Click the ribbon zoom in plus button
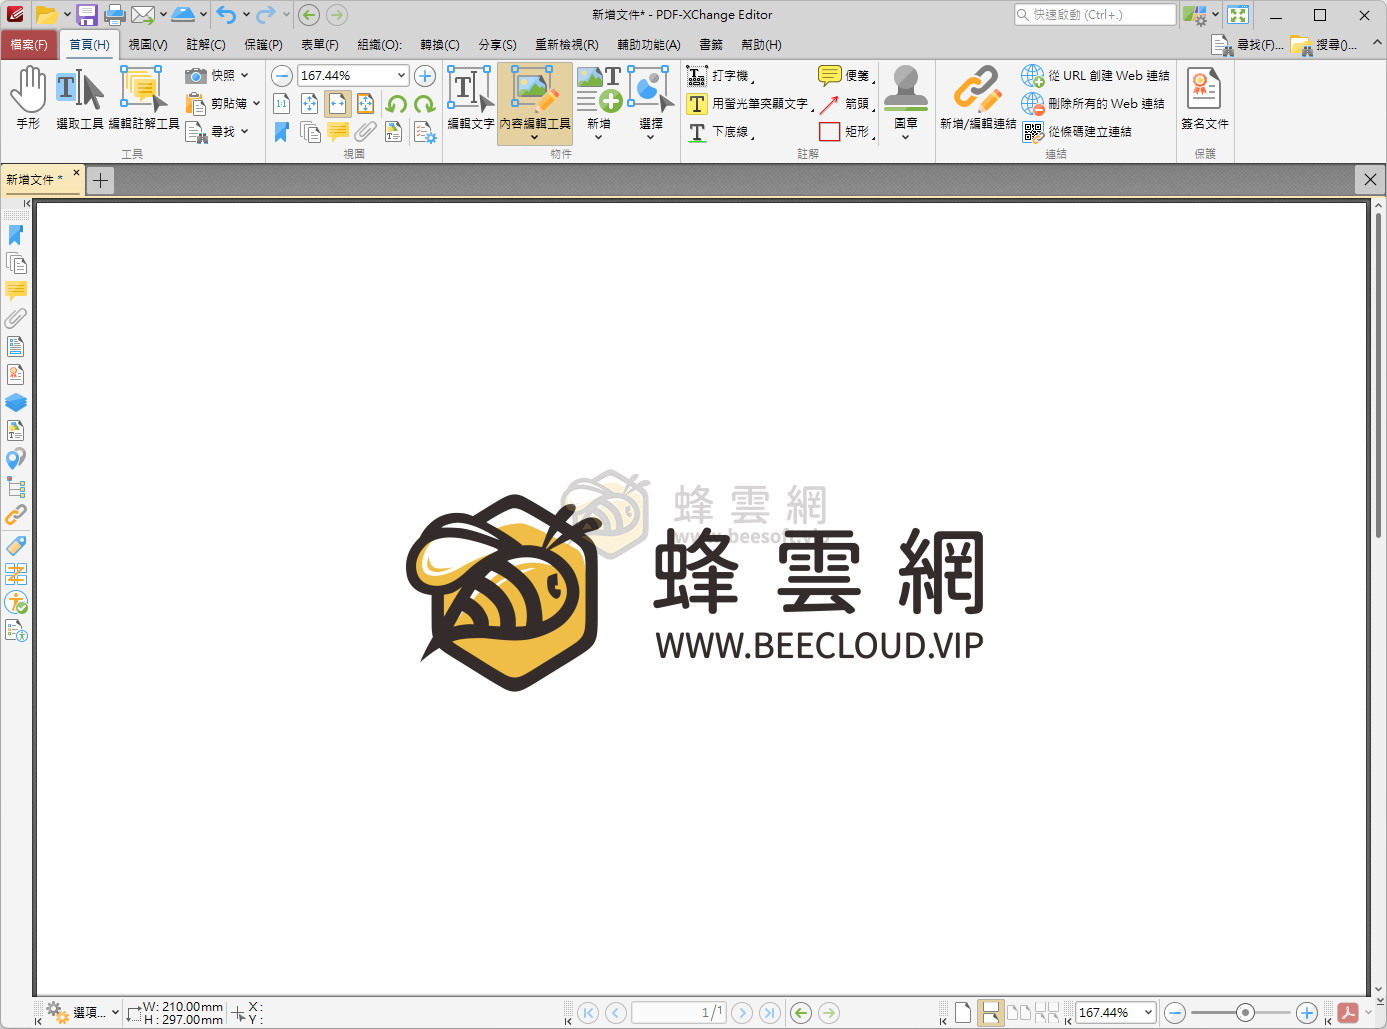Image resolution: width=1387 pixels, height=1029 pixels. point(425,76)
